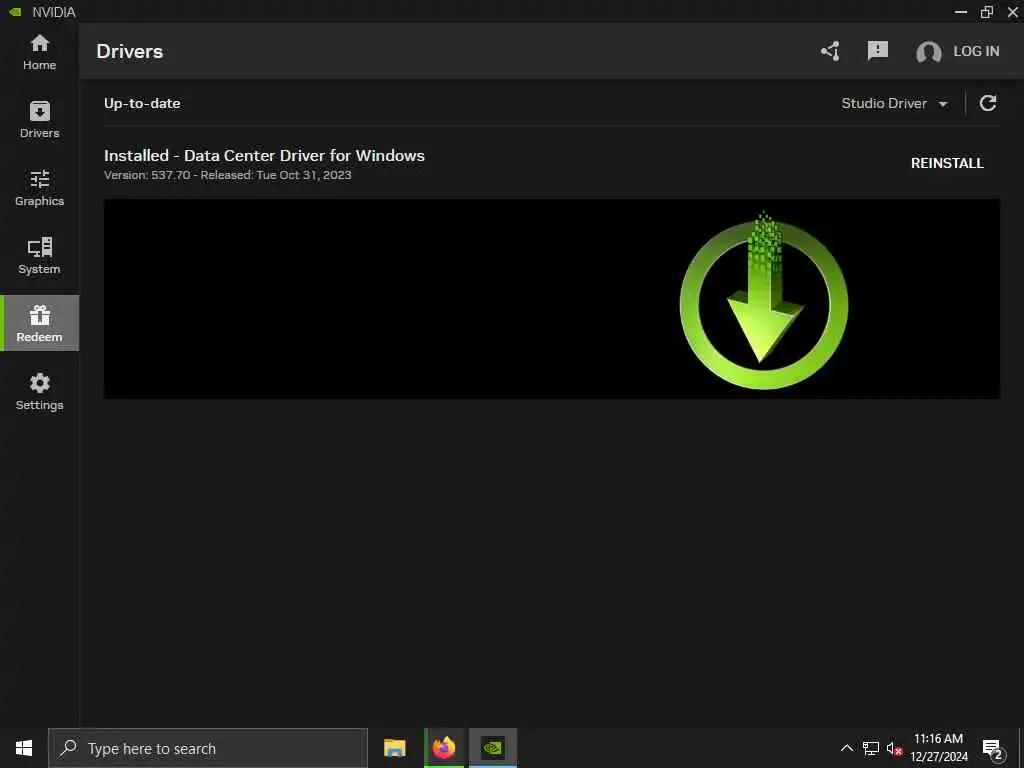Open the Home section in sidebar
This screenshot has width=1024, height=768.
click(x=39, y=52)
